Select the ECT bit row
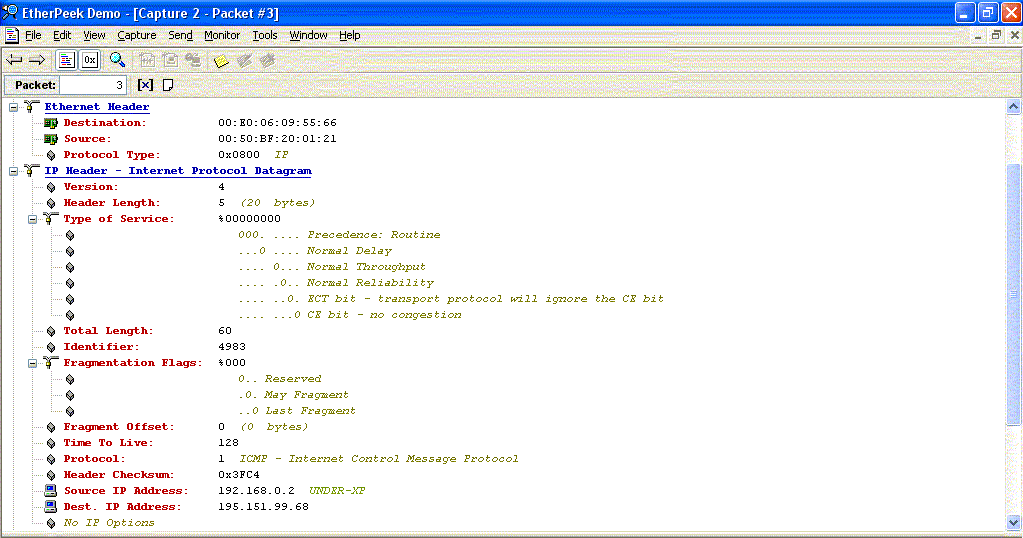Screen dimensions: 1023x538 [451, 299]
